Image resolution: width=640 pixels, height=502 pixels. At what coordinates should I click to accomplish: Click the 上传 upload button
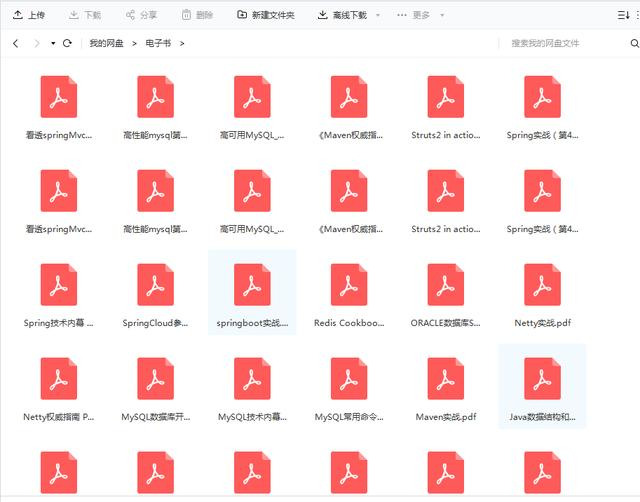point(29,15)
